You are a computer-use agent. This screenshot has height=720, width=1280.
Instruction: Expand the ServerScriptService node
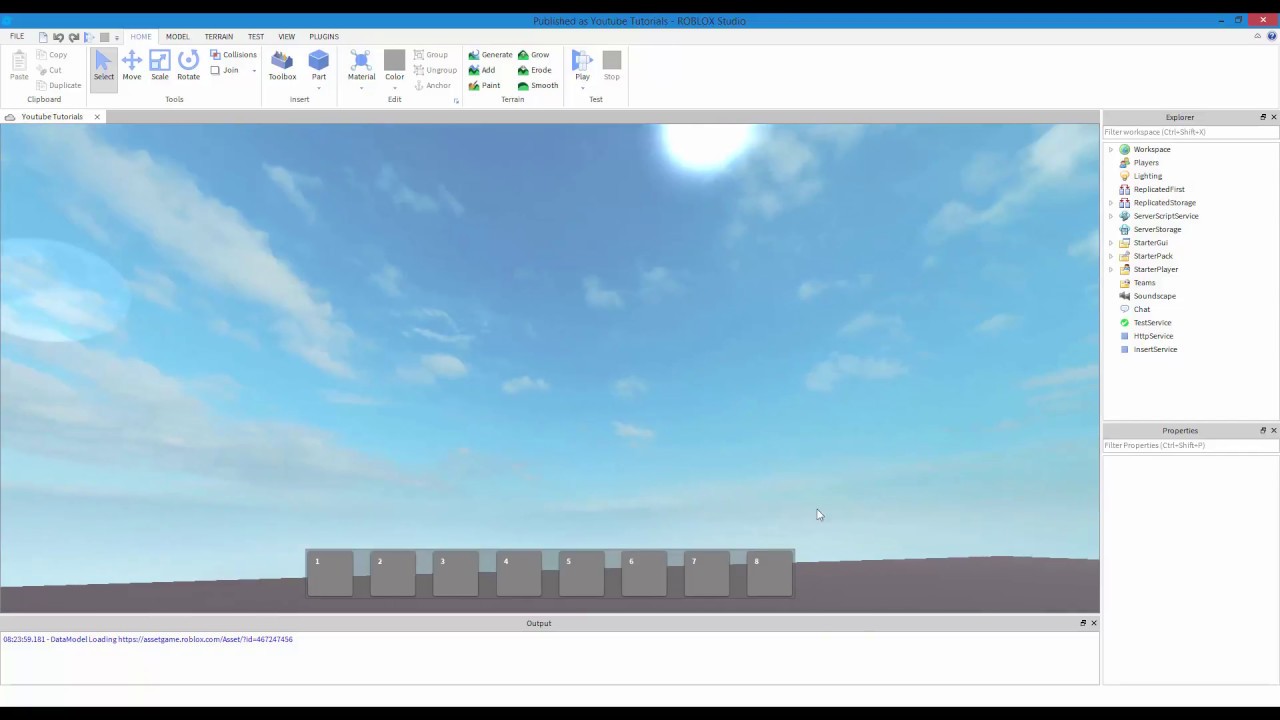[1110, 216]
